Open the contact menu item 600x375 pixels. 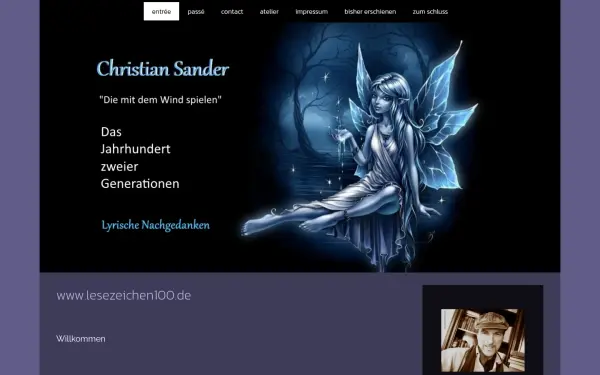[232, 11]
